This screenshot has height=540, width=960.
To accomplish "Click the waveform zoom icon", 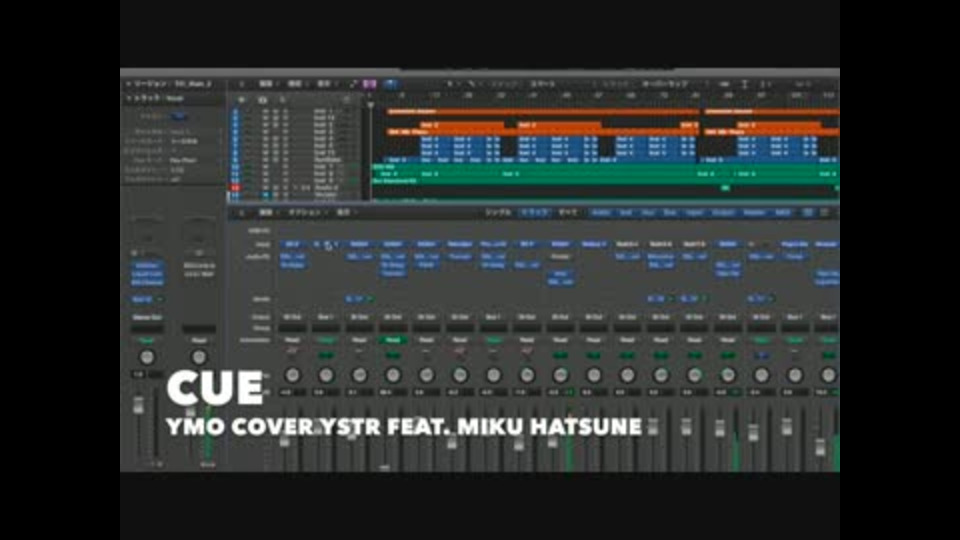I will pos(724,83).
